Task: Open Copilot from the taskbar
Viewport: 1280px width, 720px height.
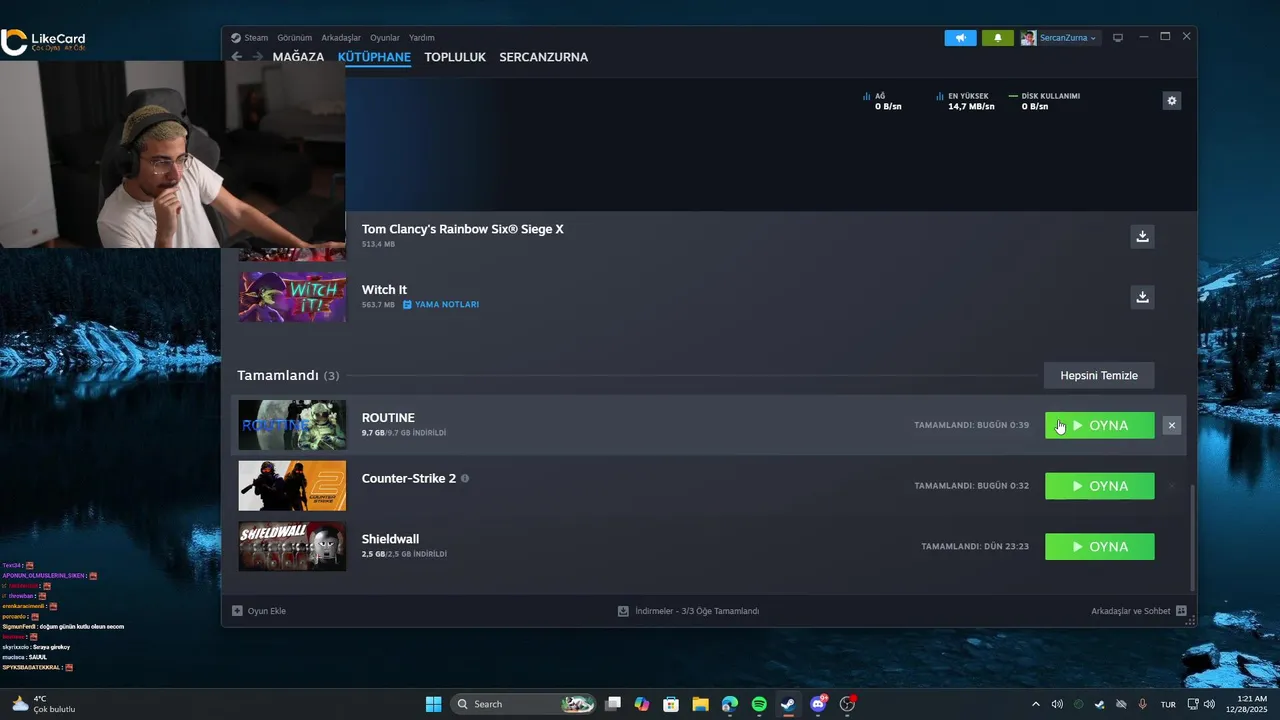Action: [642, 704]
